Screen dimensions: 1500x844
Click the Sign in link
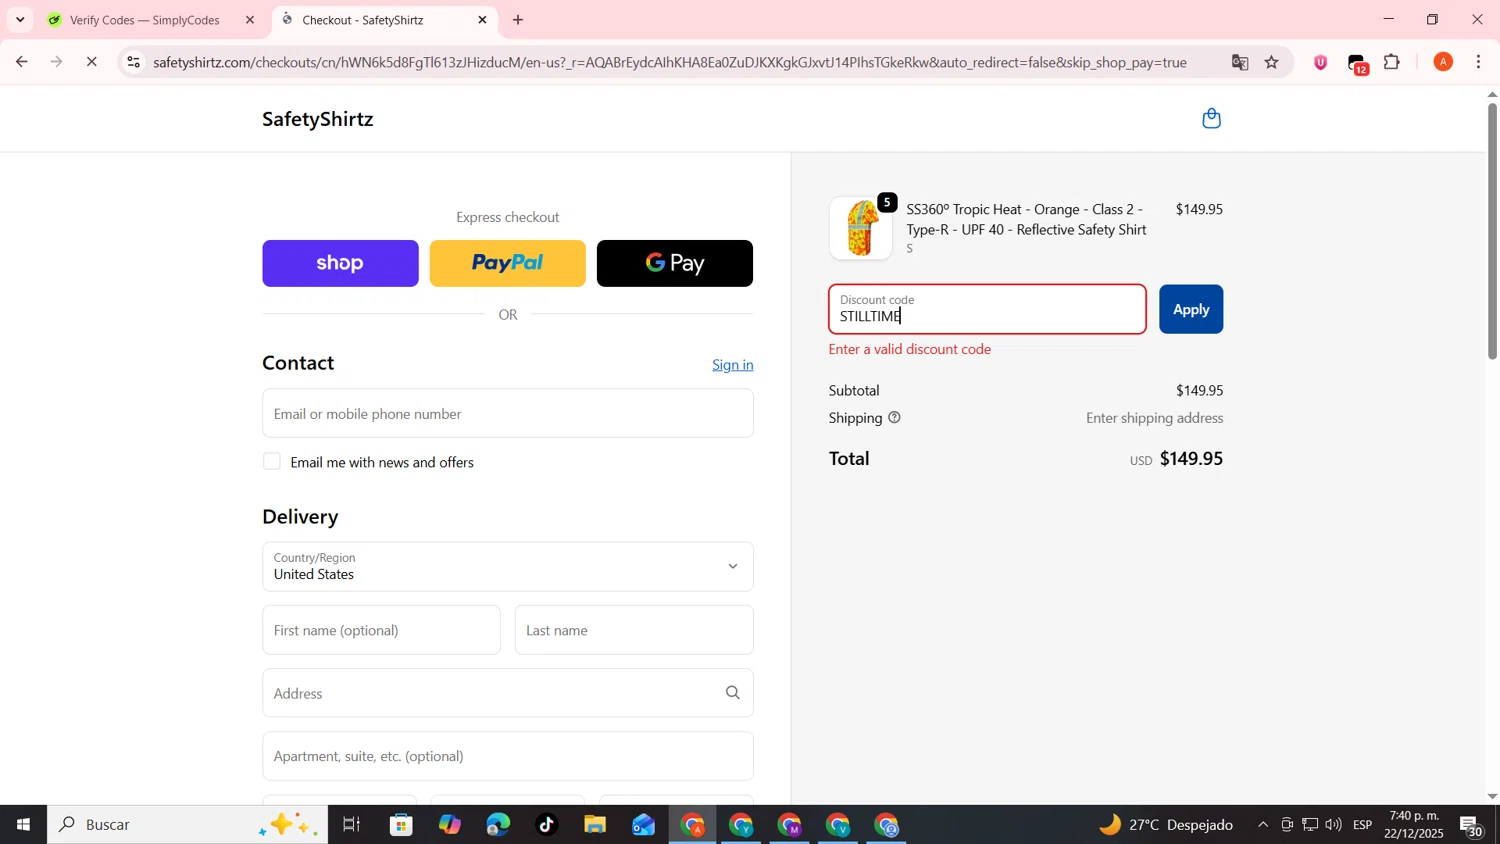733,365
